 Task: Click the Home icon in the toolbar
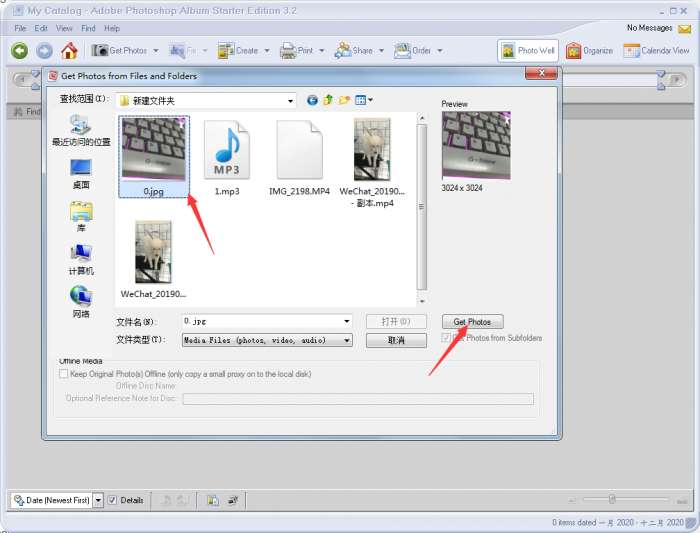point(69,51)
